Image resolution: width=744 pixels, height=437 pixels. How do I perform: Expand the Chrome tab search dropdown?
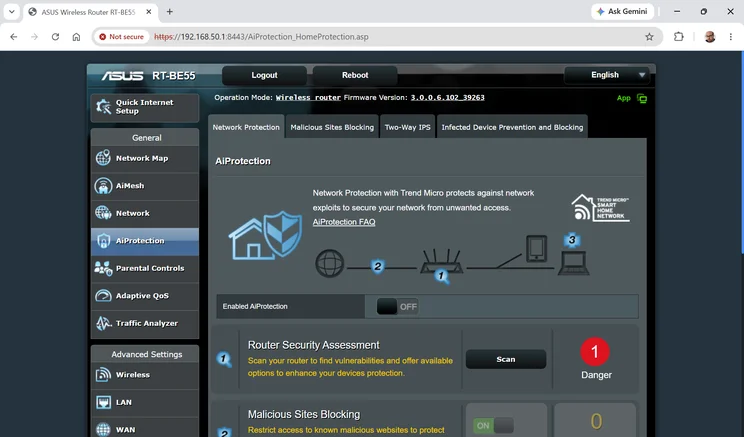(x=11, y=12)
